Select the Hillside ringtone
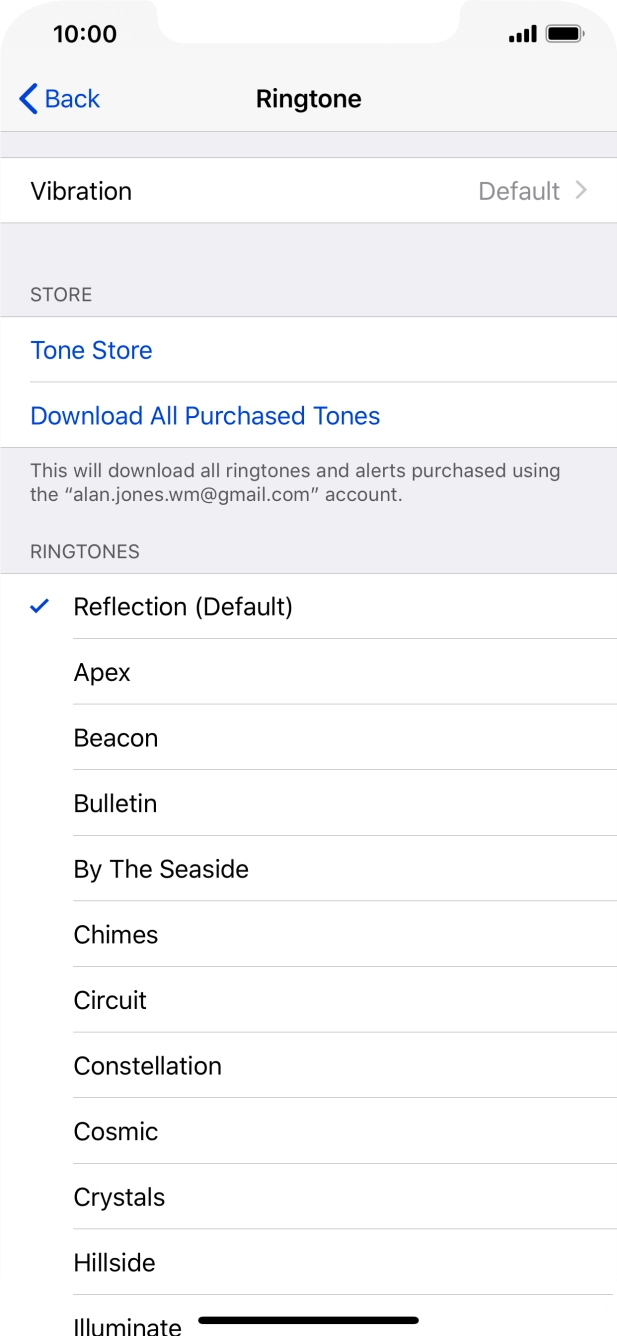The height and width of the screenshot is (1336, 617). (x=114, y=1262)
